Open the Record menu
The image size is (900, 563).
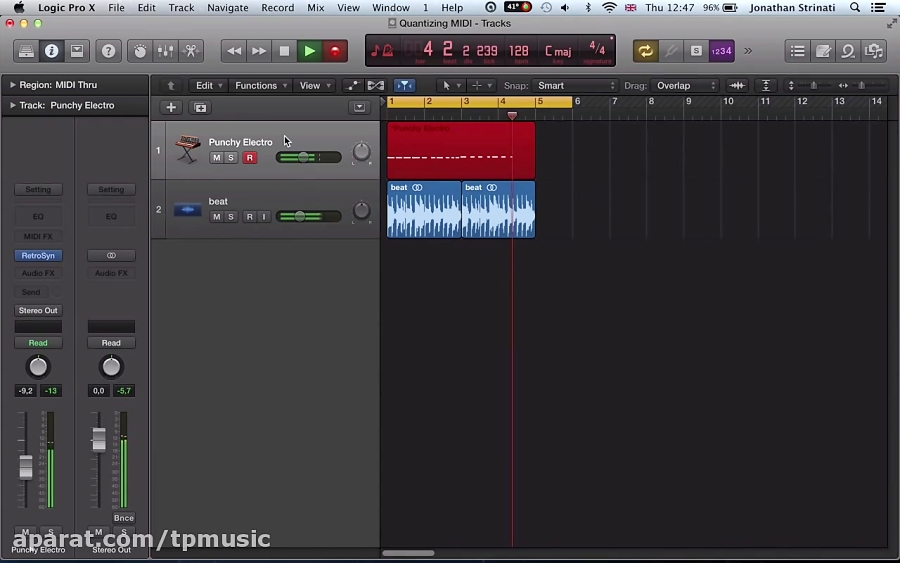coord(277,7)
